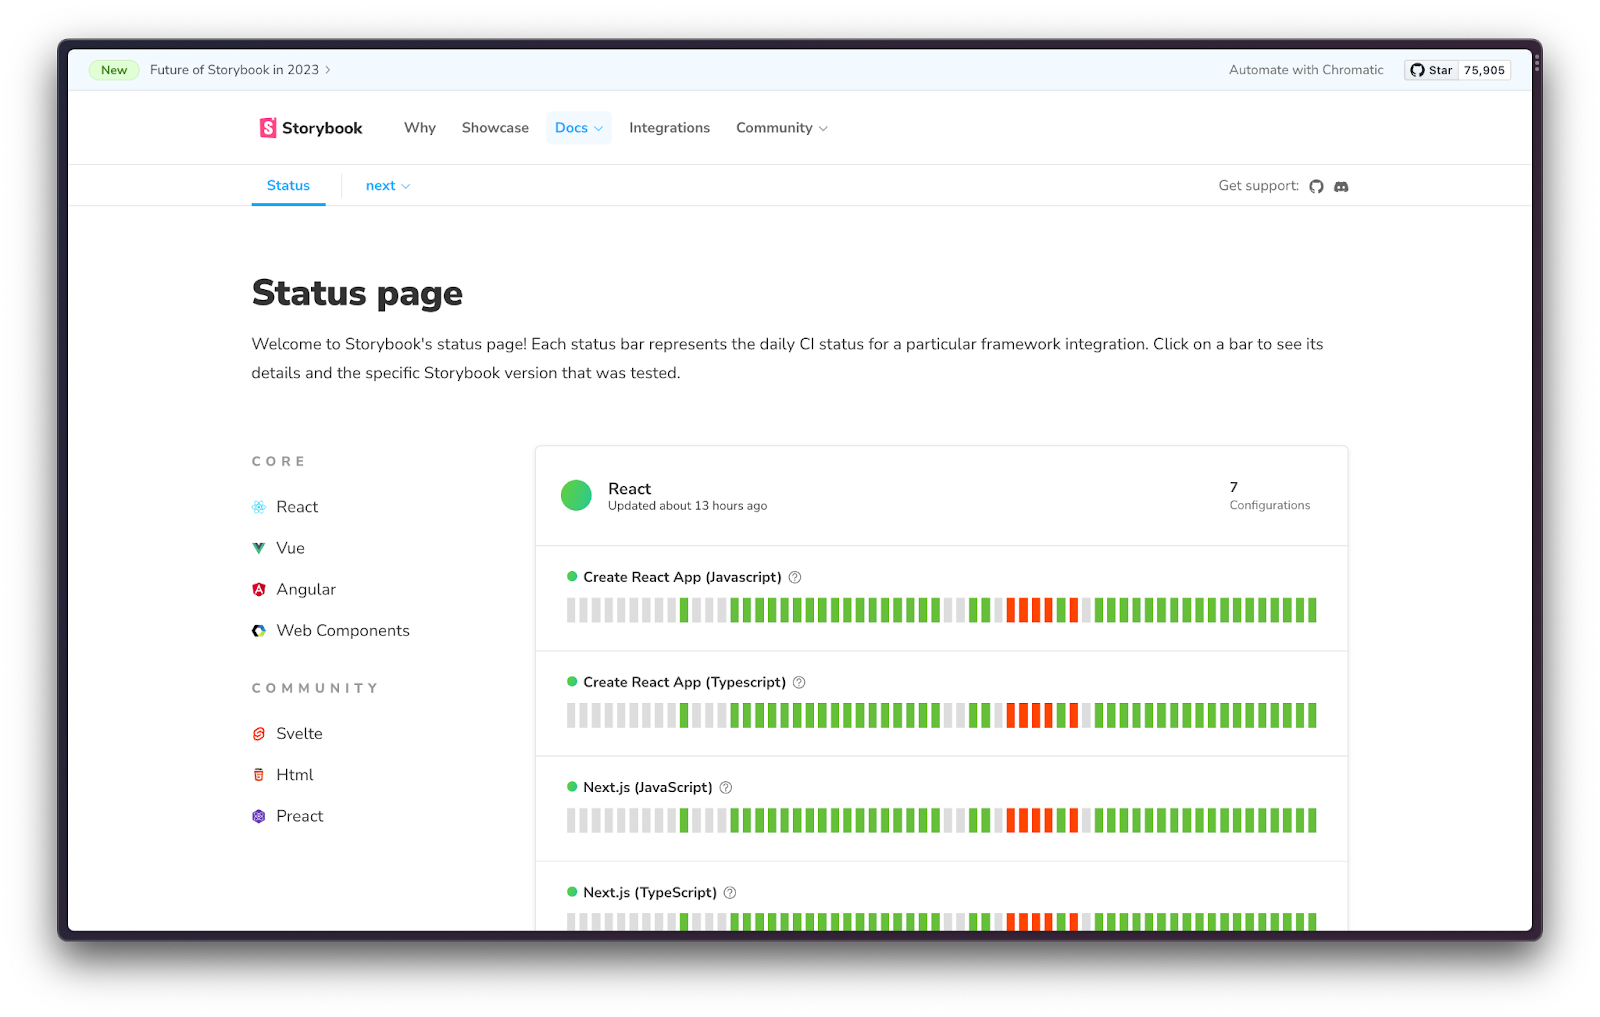
Task: Open Automate with Chromatic link
Action: coord(1306,70)
